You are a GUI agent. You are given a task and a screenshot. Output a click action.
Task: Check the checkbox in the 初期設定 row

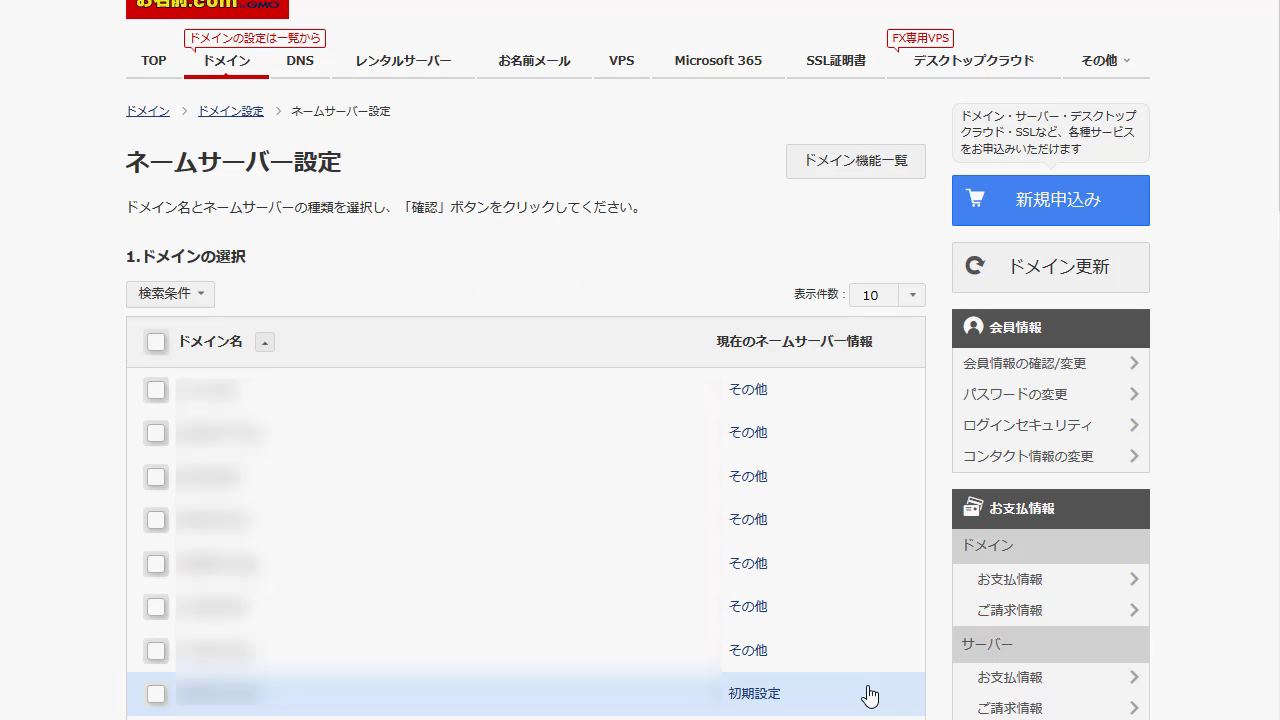click(156, 694)
